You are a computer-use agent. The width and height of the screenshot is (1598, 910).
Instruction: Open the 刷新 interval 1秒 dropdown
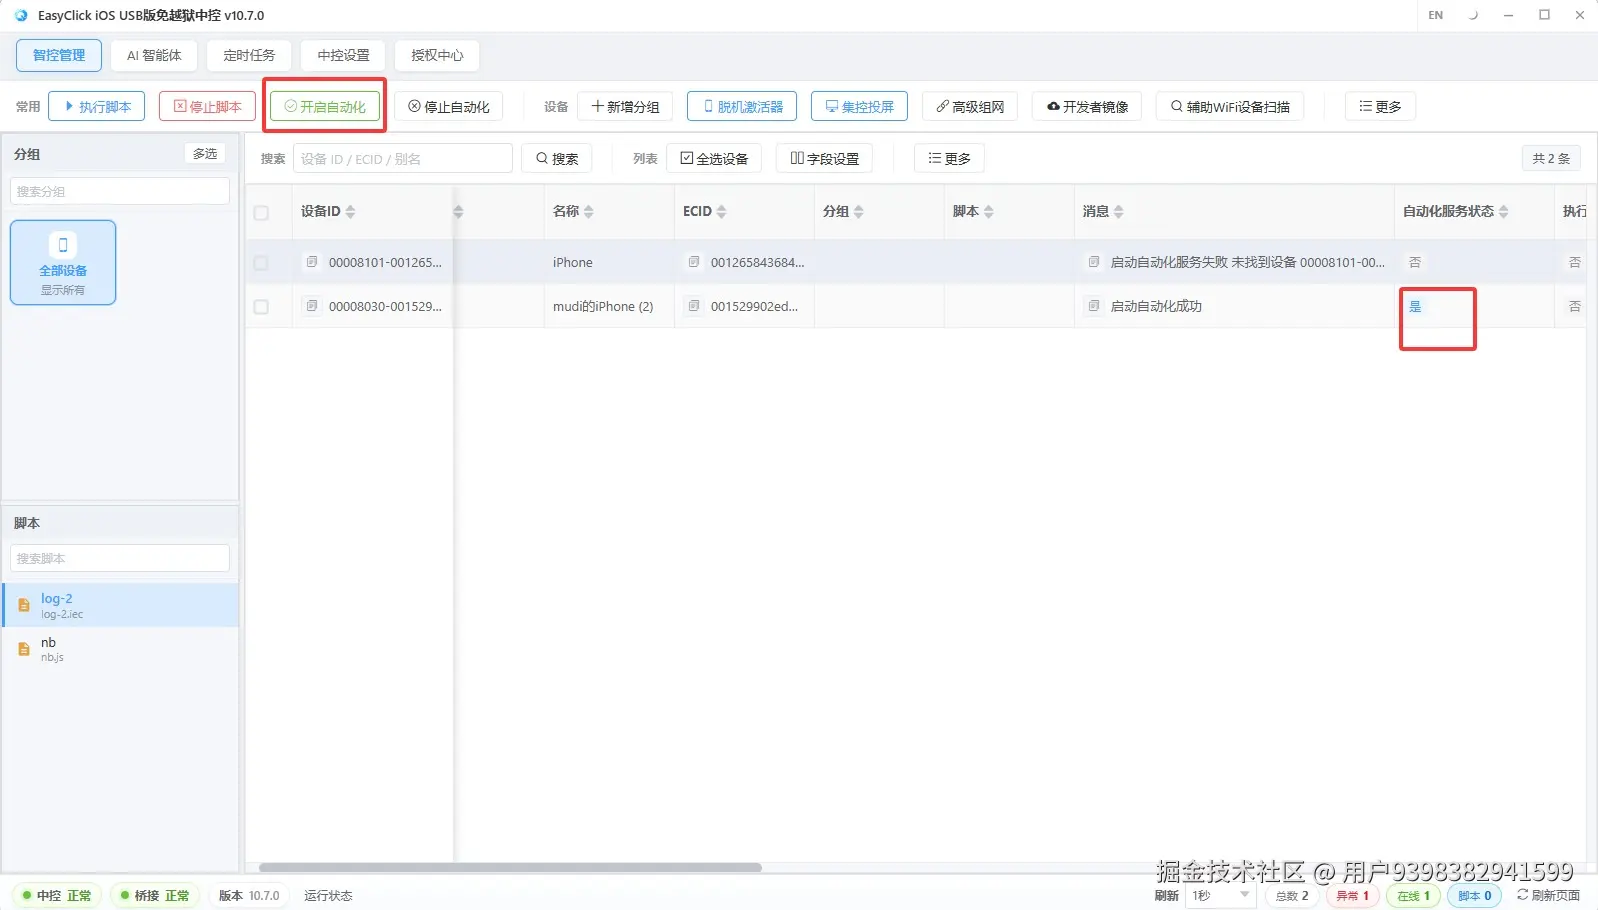1221,895
